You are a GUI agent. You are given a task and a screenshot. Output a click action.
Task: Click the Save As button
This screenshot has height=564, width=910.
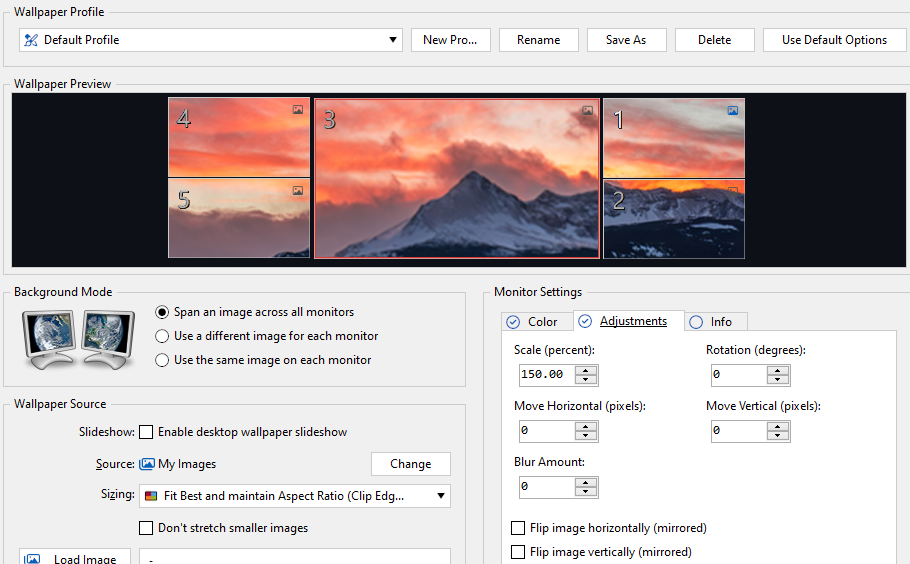click(x=626, y=40)
